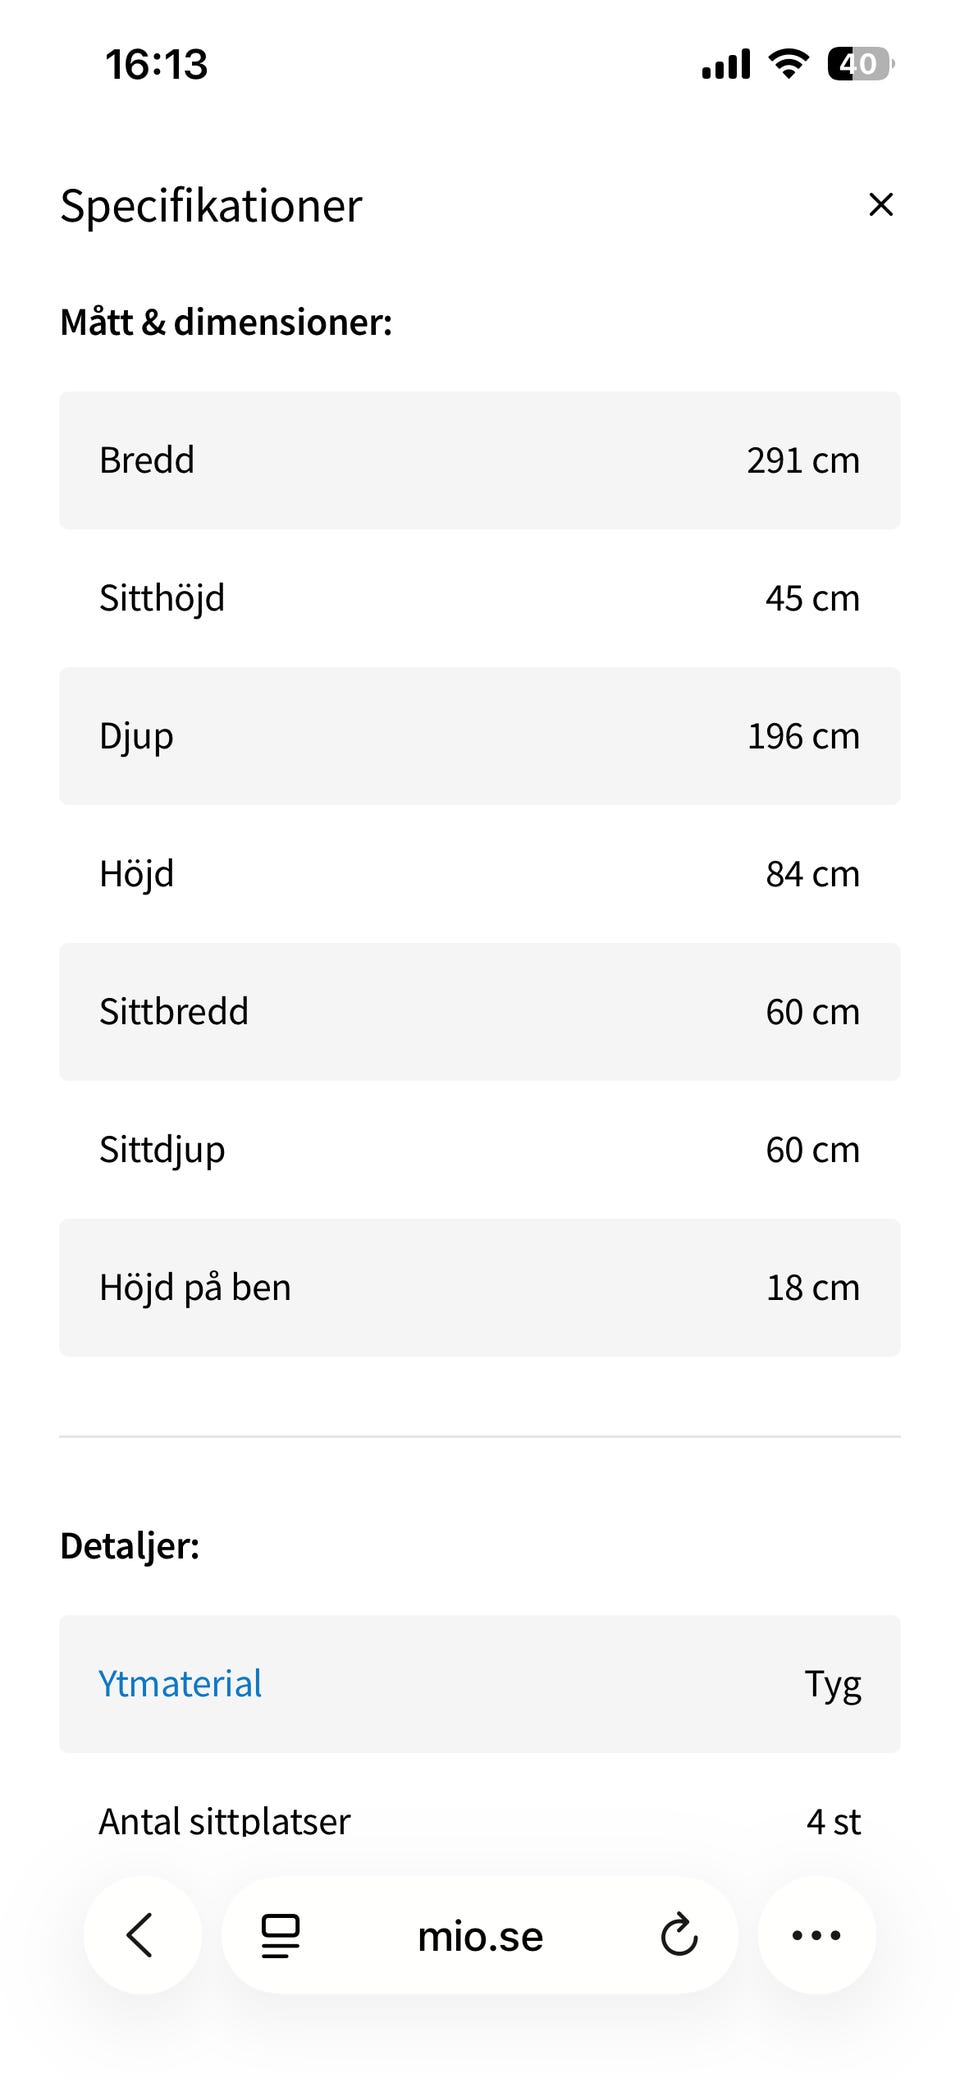Tap the battery indicator showing 40
Image resolution: width=960 pixels, height=2078 pixels.
click(x=859, y=64)
